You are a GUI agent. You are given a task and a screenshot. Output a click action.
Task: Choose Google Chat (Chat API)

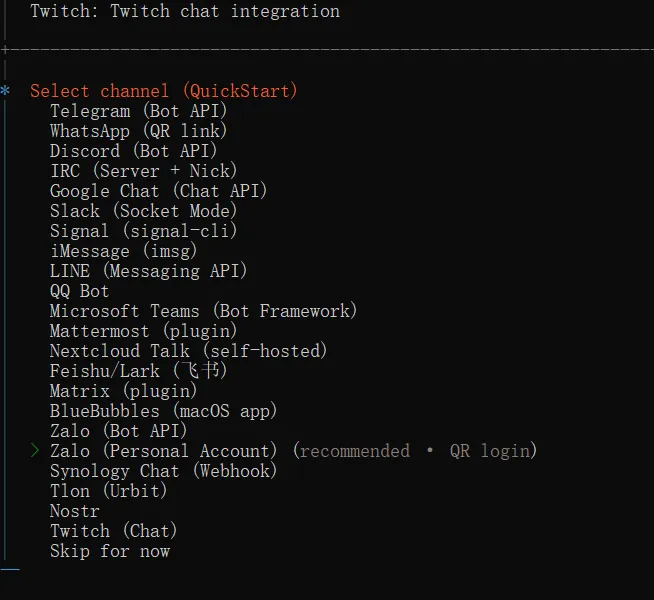tap(158, 191)
